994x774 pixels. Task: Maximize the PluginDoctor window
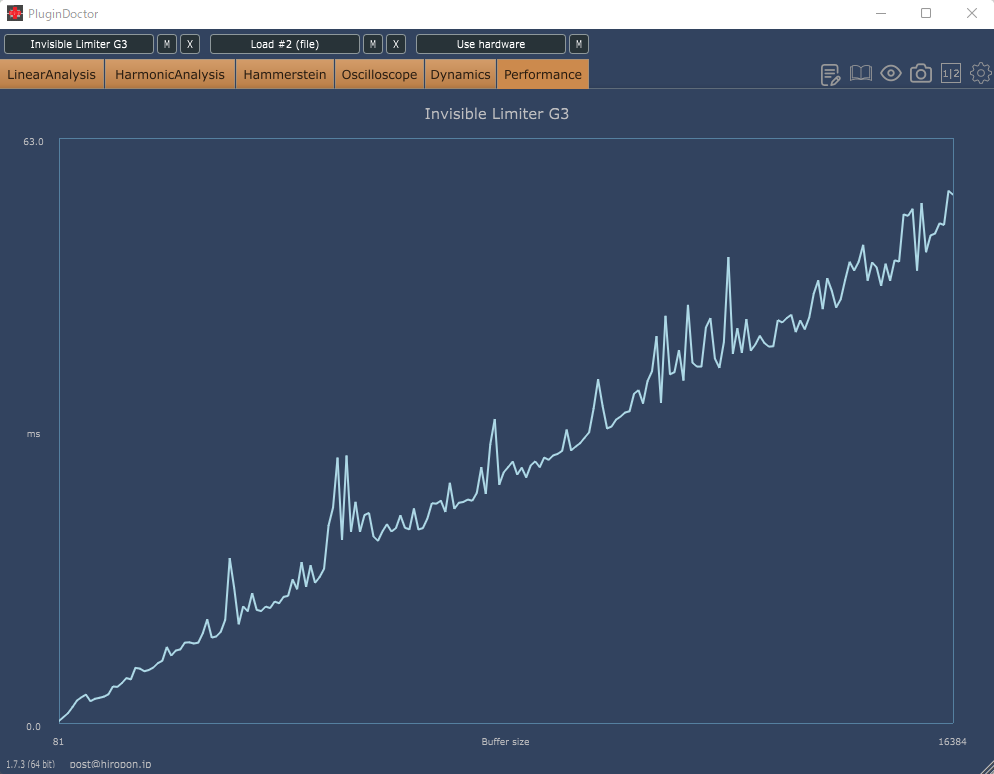pyautogui.click(x=926, y=13)
